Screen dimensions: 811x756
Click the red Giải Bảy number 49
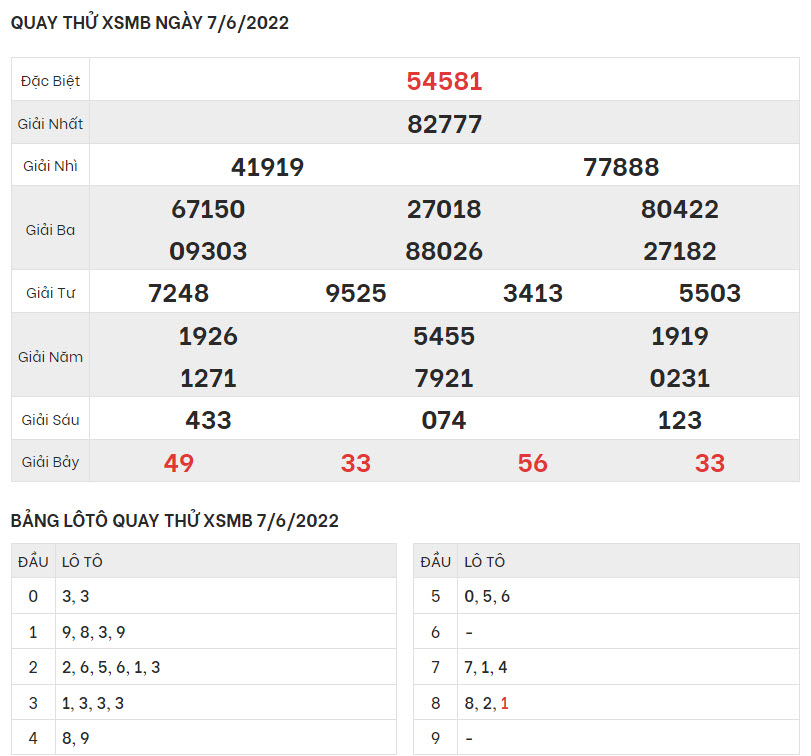[178, 463]
